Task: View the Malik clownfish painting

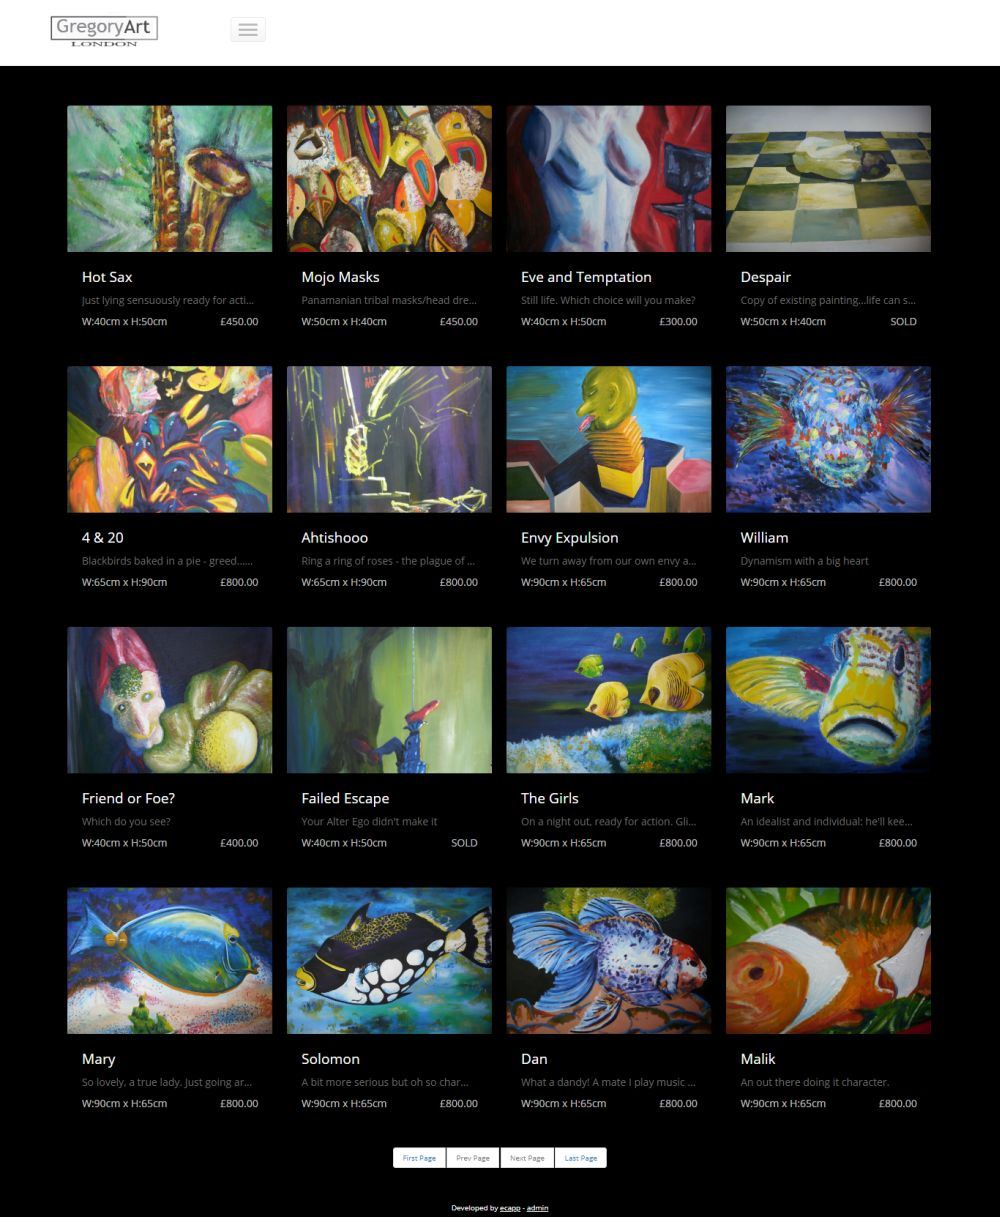Action: [828, 961]
